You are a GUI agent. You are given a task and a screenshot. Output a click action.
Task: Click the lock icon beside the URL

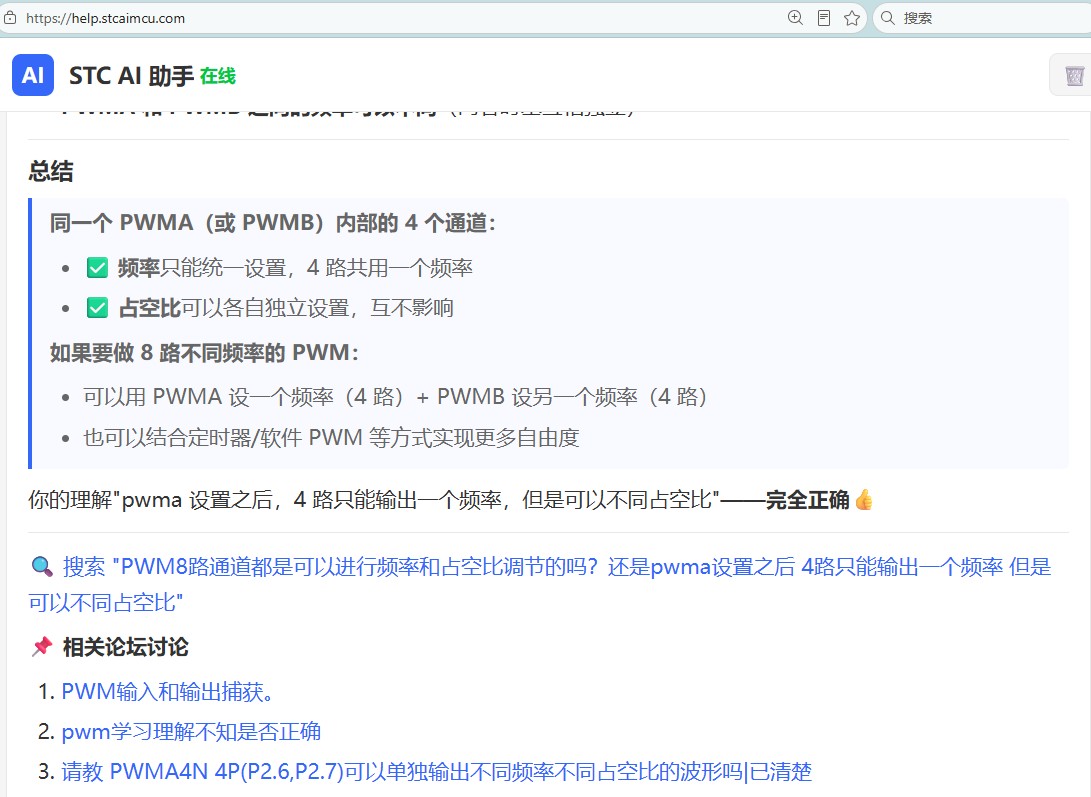pos(10,18)
